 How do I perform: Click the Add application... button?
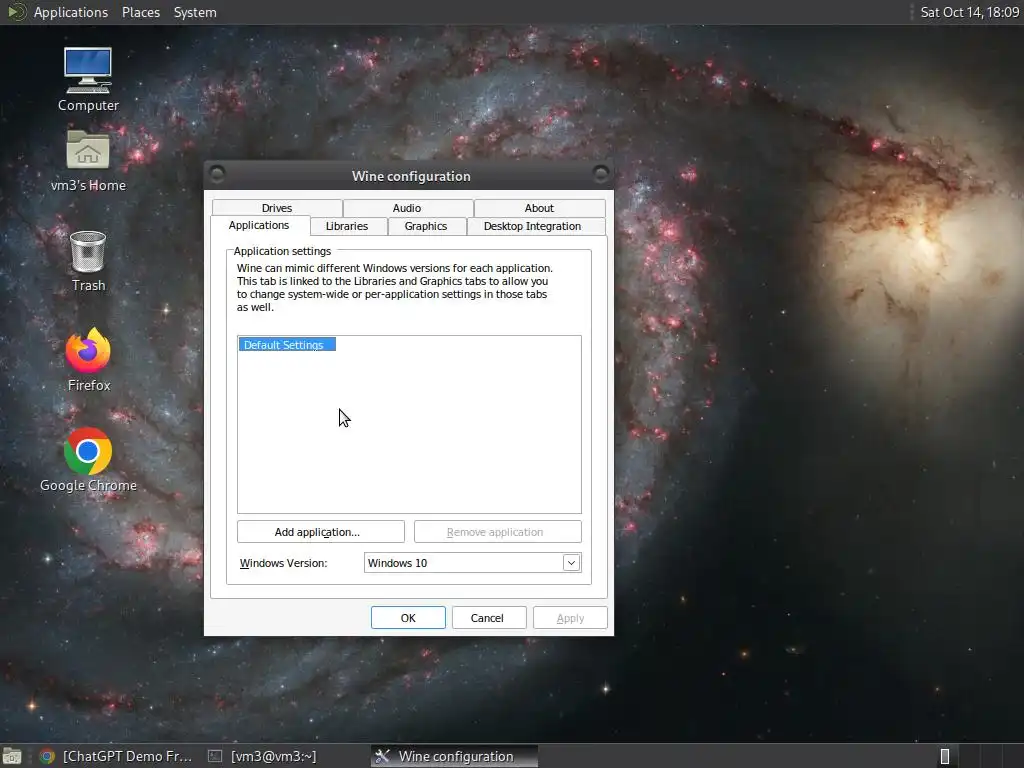click(321, 532)
